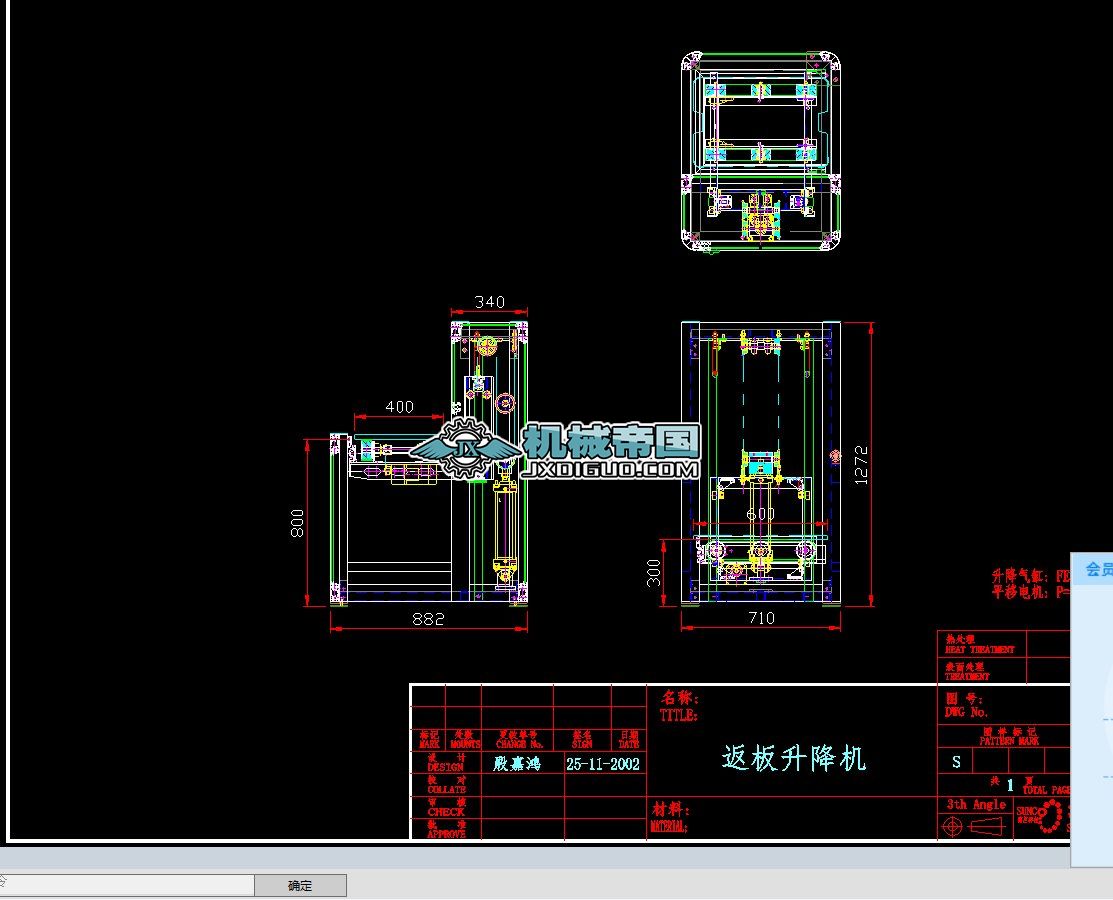Image resolution: width=1113 pixels, height=900 pixels.
Task: Click the 名称 TITLE label
Action: (679, 706)
